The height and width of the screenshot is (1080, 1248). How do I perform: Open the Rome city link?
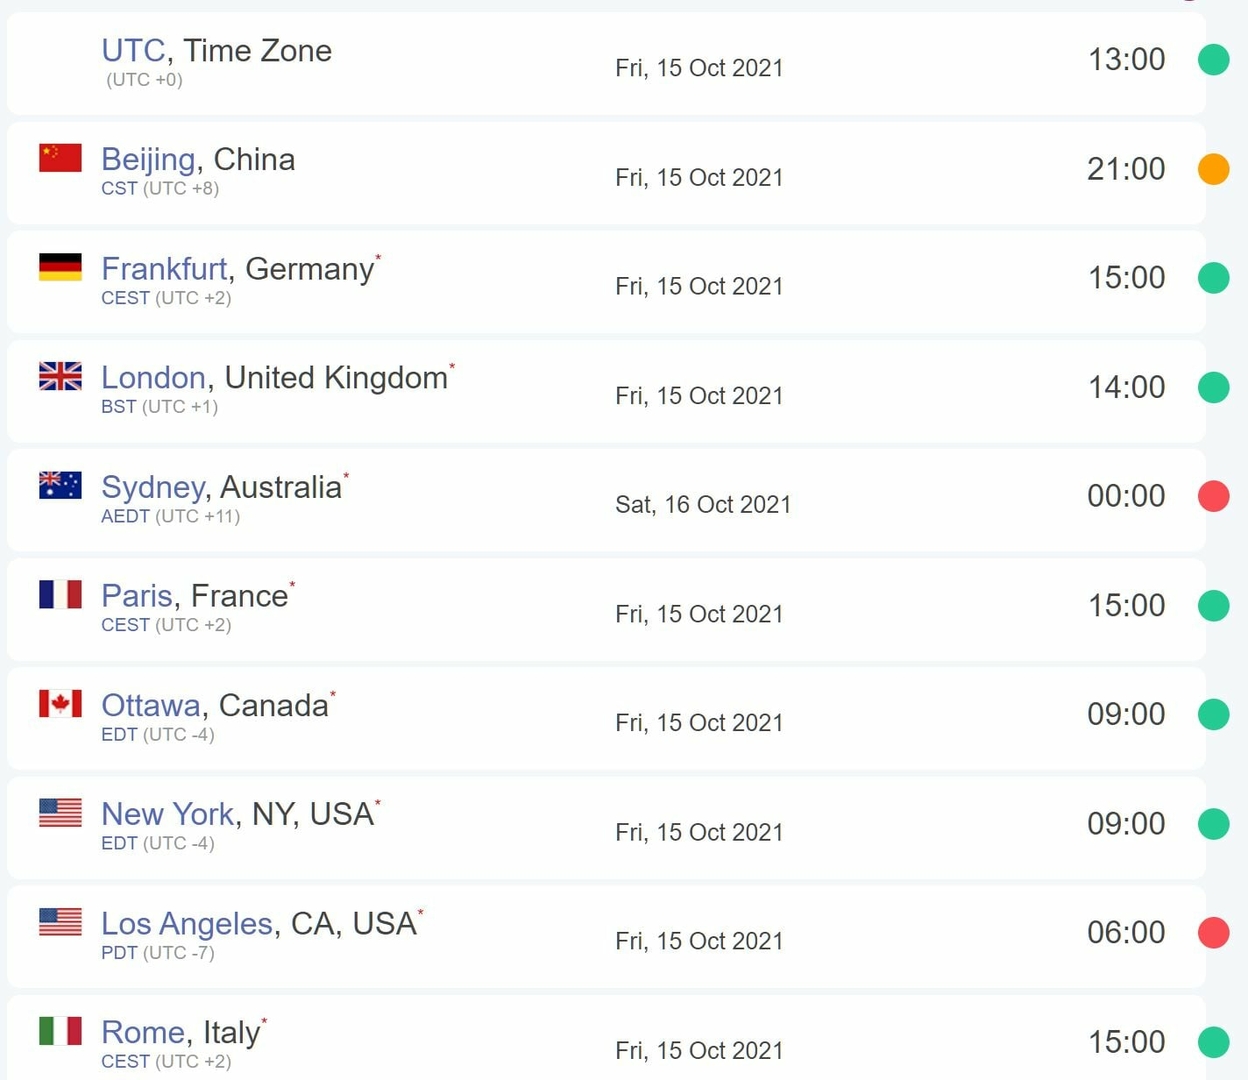pos(143,1033)
